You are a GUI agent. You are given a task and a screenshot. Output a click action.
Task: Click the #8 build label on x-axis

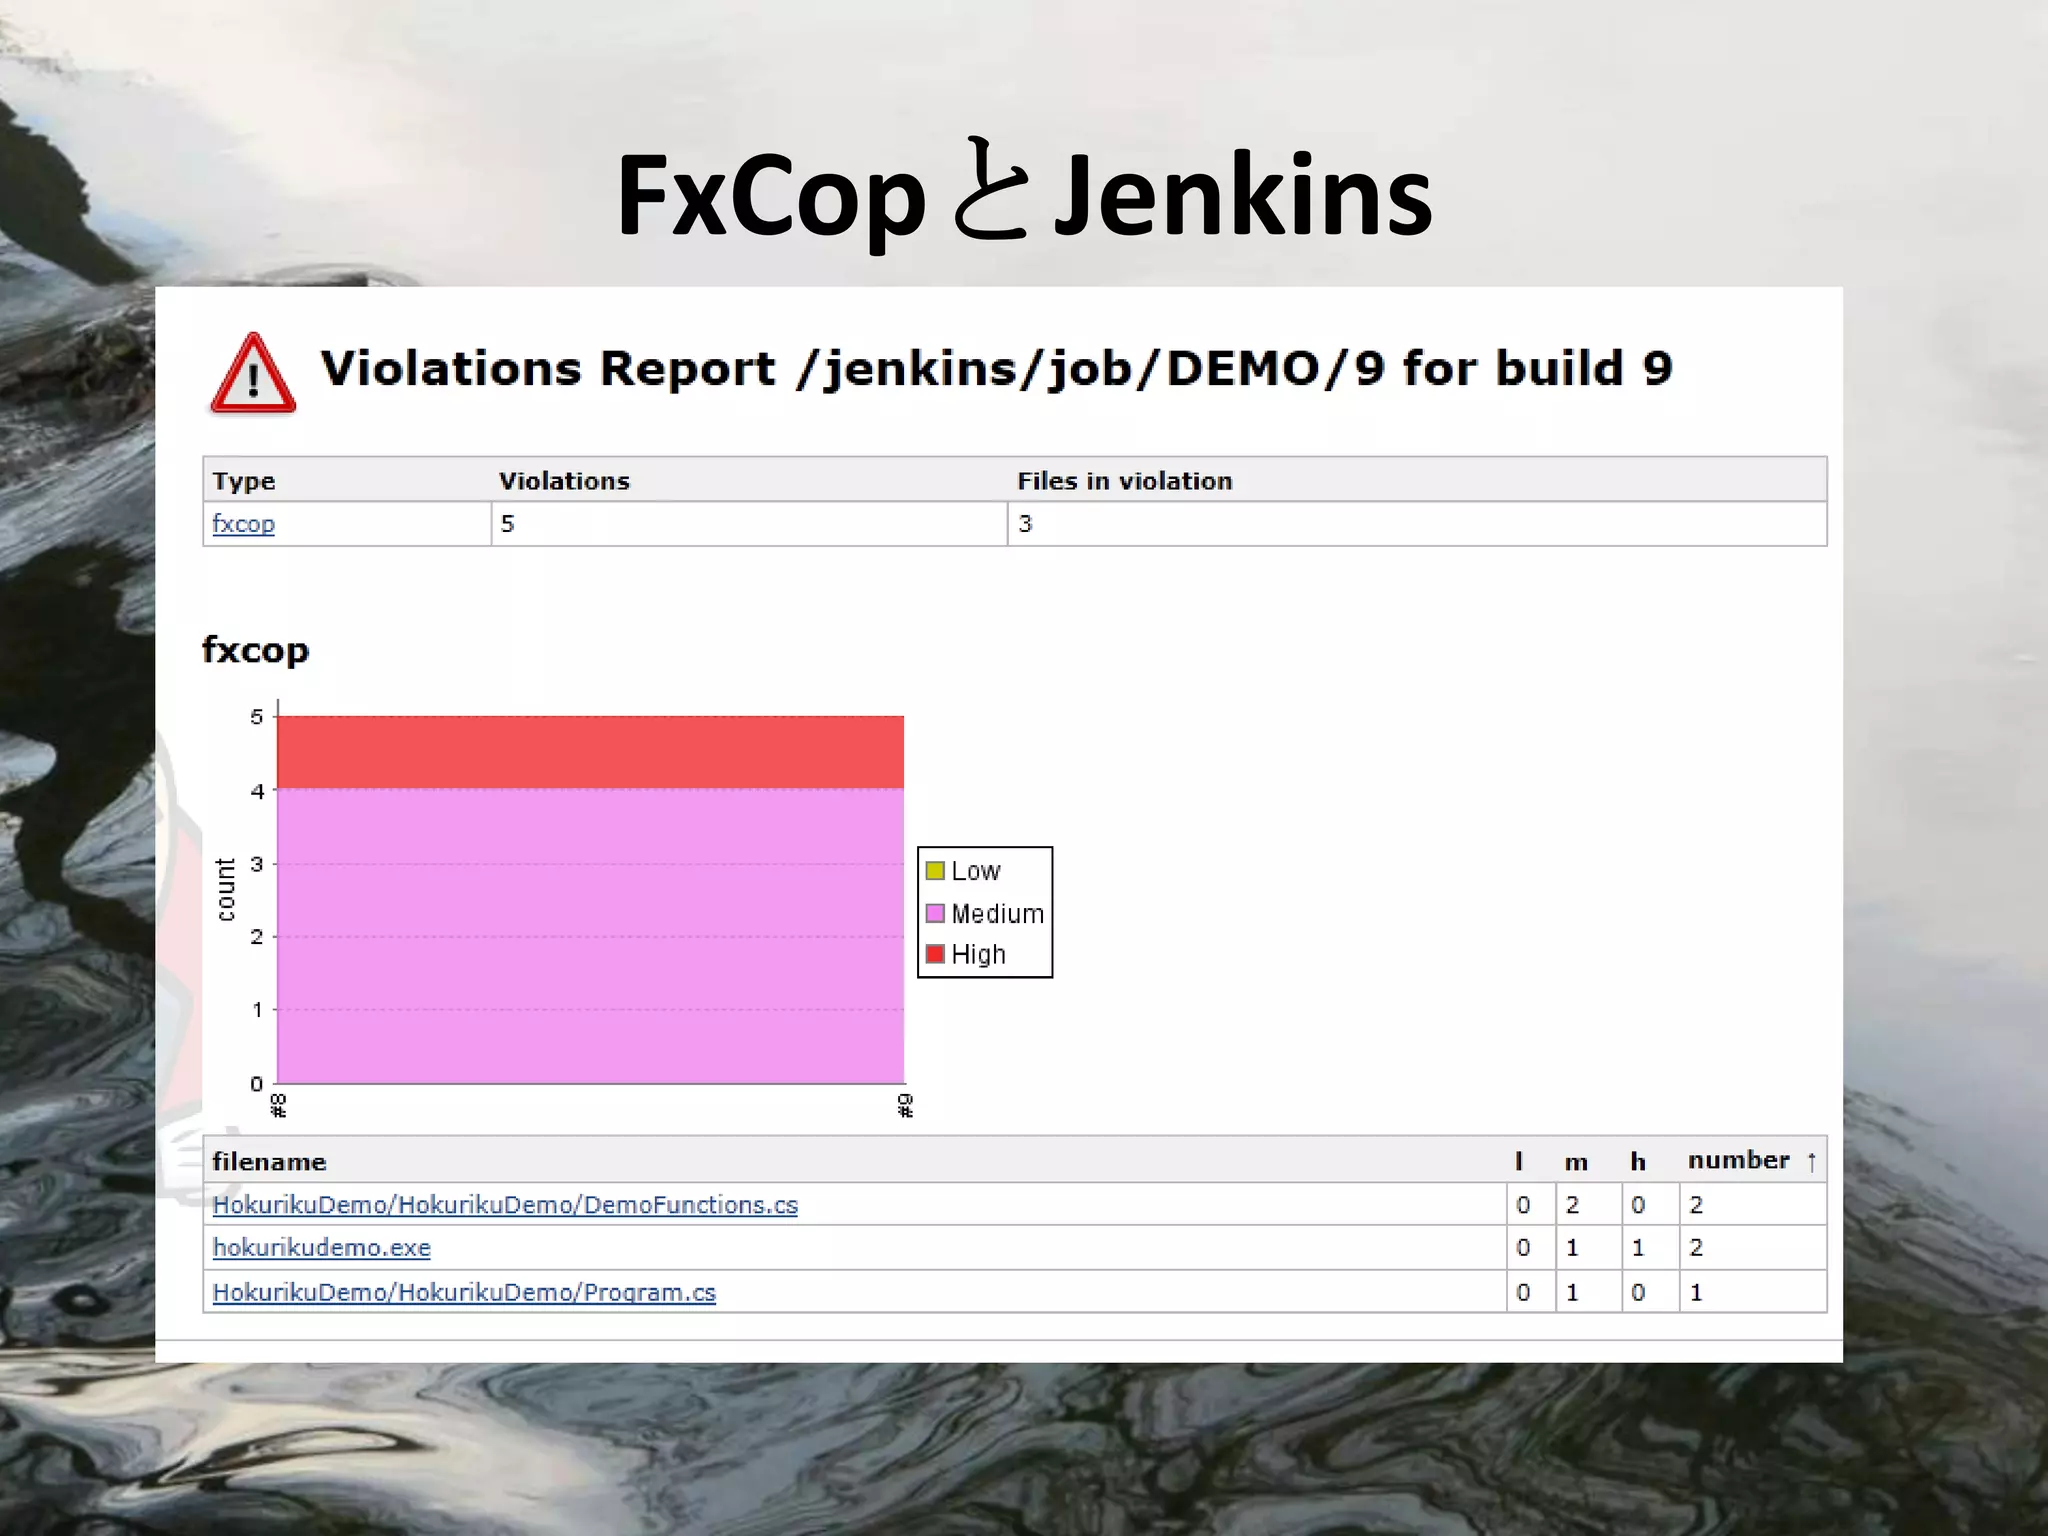[279, 1105]
